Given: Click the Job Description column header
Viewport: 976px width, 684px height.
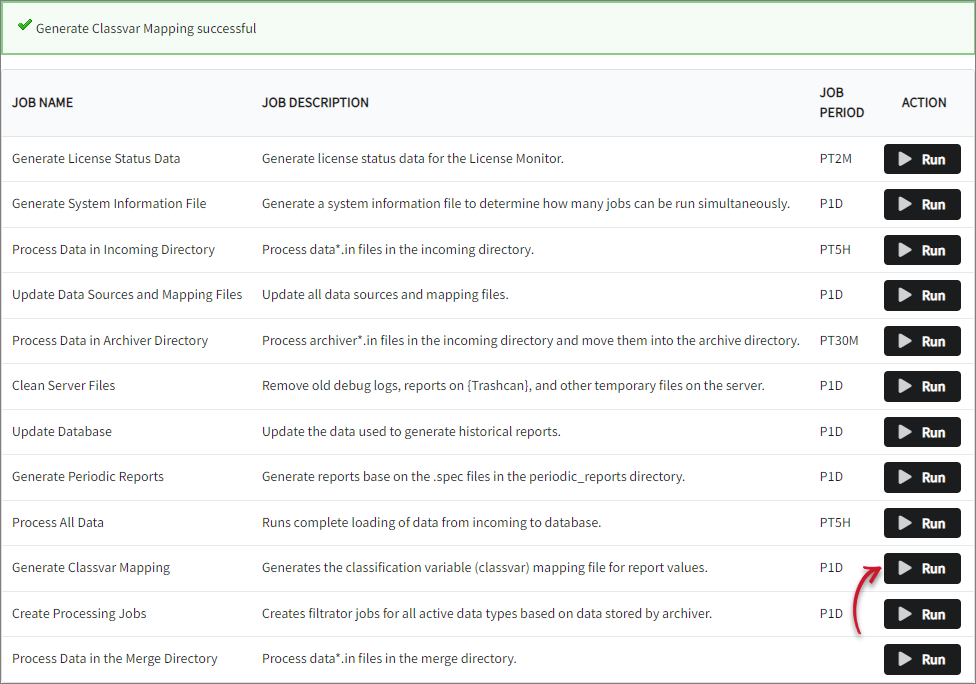Looking at the screenshot, I should click(x=315, y=103).
